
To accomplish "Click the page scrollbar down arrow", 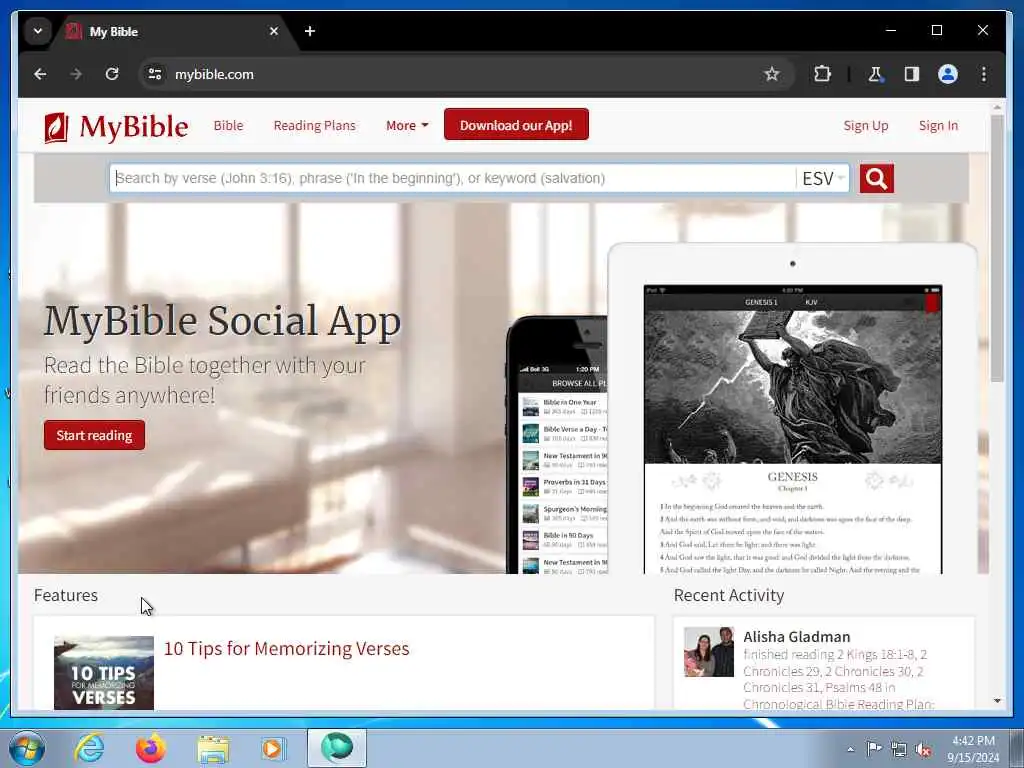I will pos(997,701).
